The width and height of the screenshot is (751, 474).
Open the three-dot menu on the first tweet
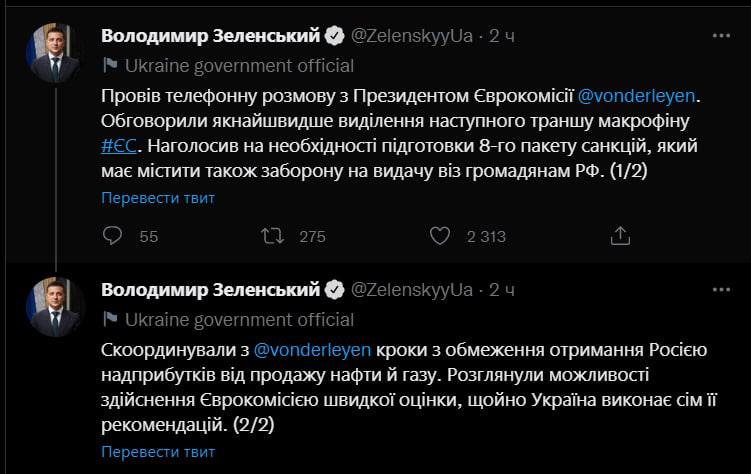pos(720,36)
